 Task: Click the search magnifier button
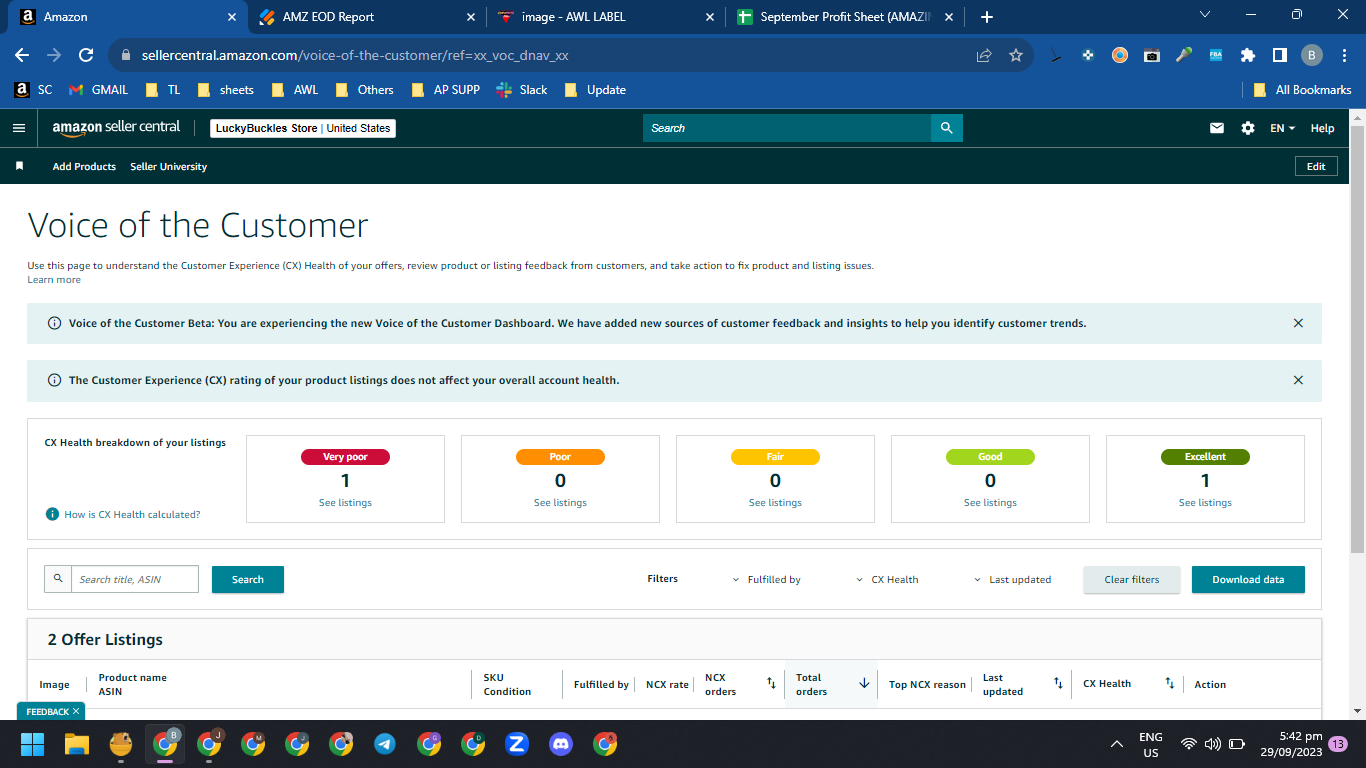947,128
